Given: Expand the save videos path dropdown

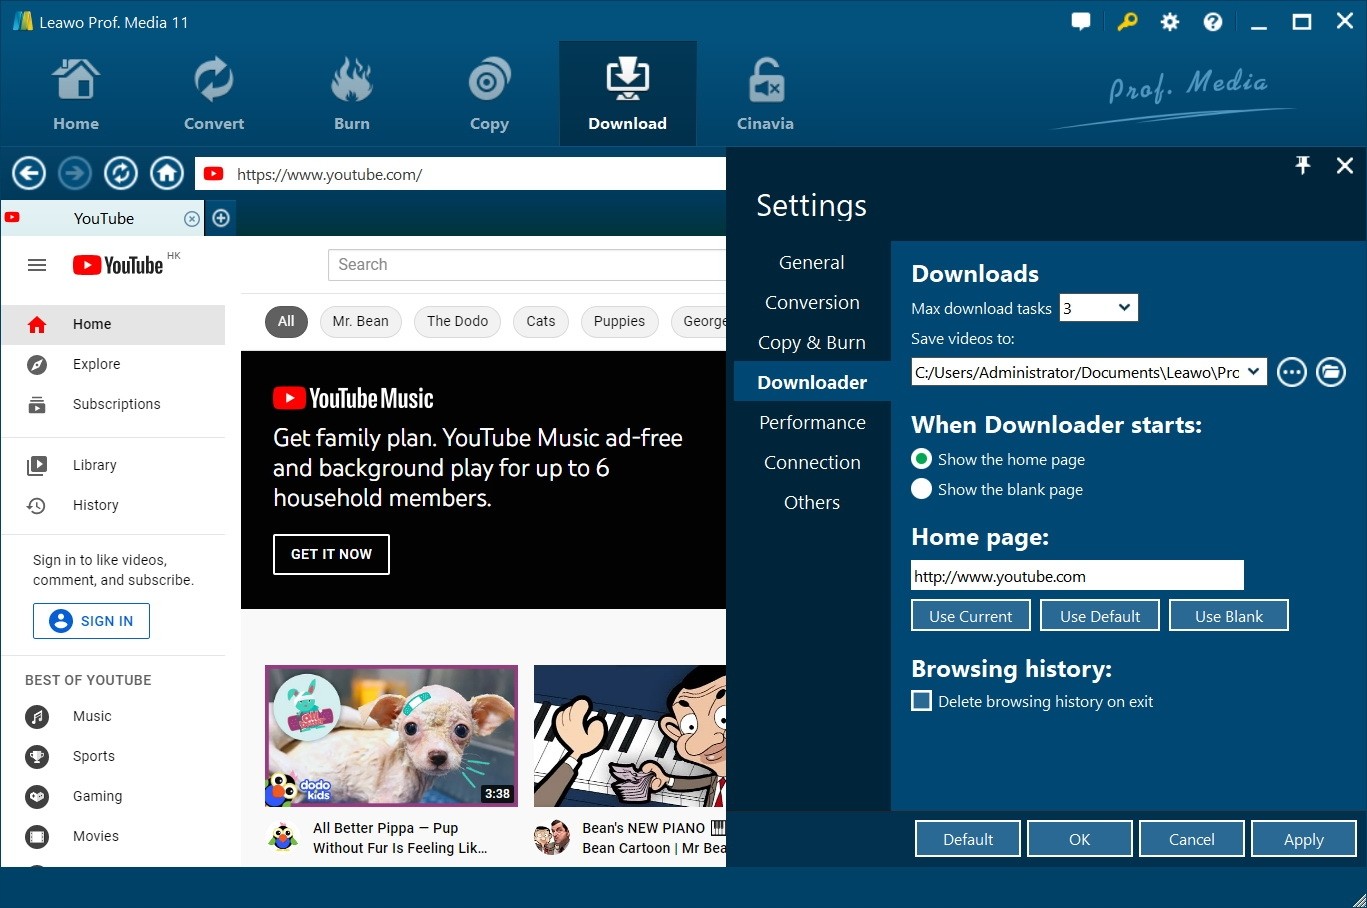Looking at the screenshot, I should click(x=1254, y=372).
